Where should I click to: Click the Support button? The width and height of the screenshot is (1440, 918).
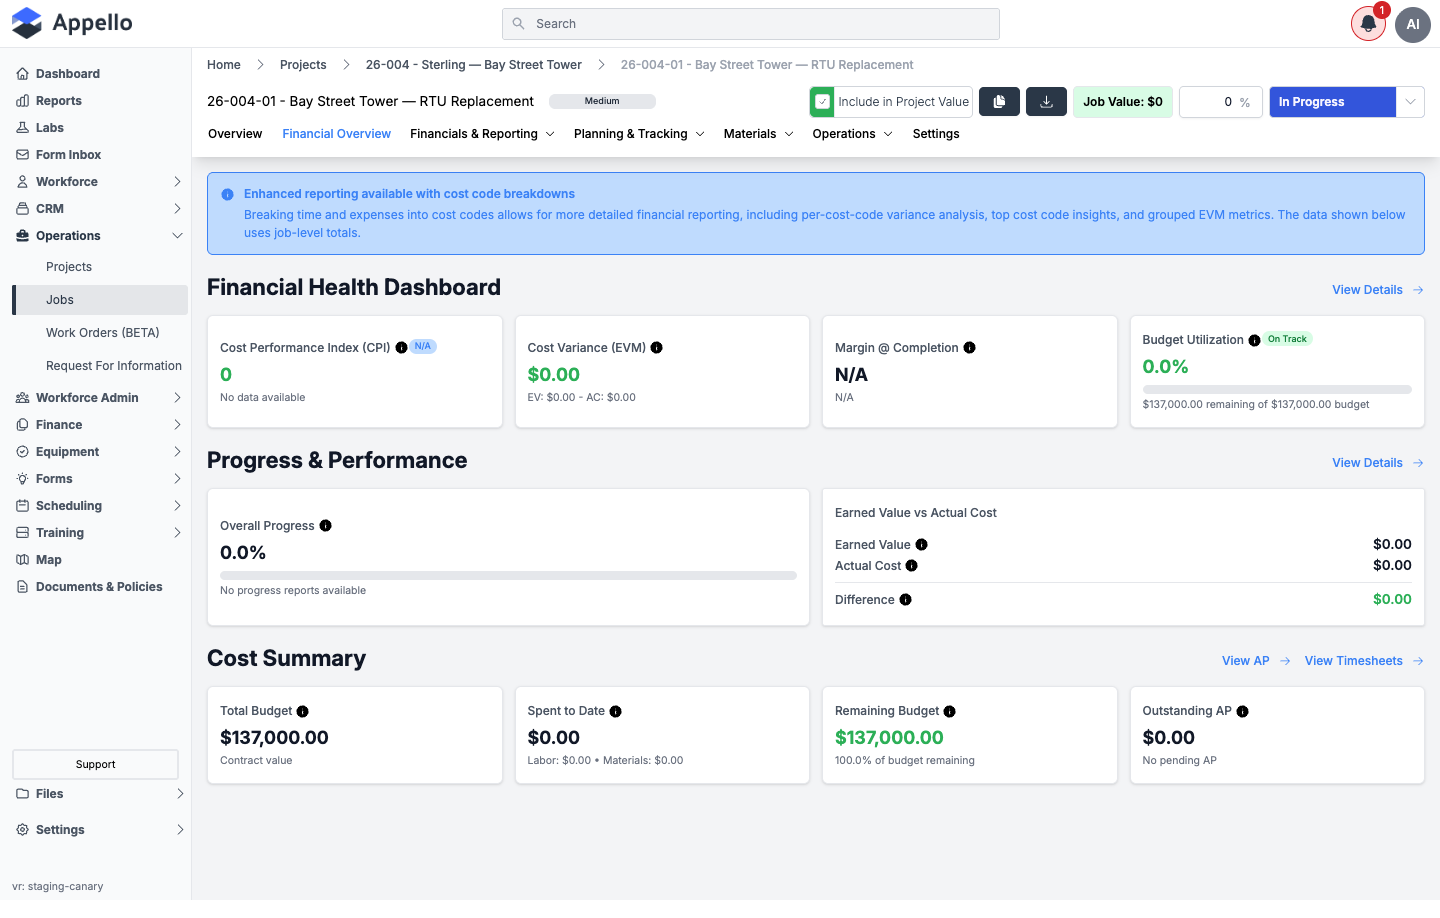point(95,765)
